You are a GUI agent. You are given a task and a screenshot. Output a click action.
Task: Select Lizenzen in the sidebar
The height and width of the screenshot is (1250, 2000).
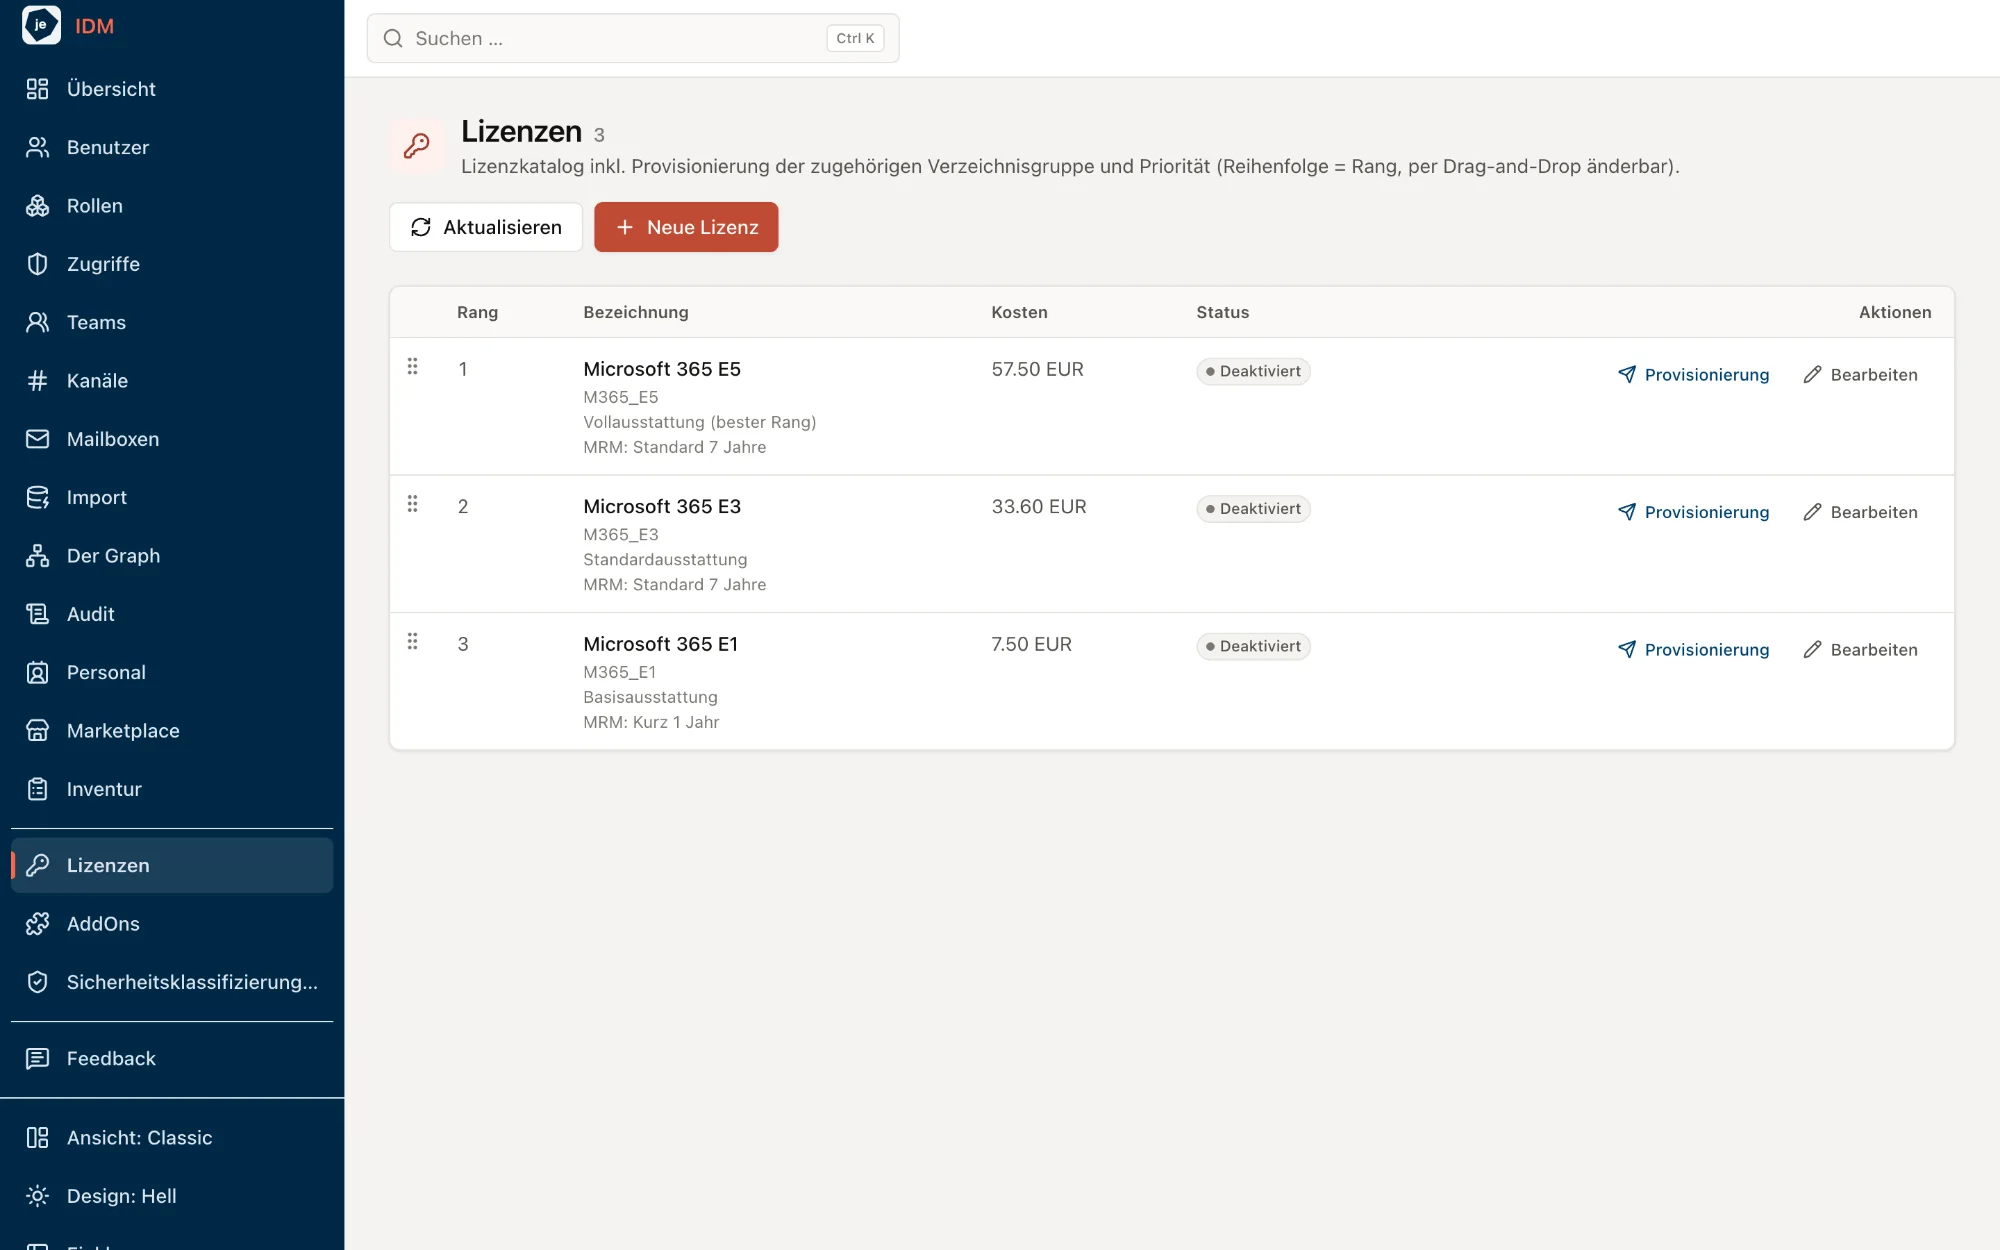172,865
